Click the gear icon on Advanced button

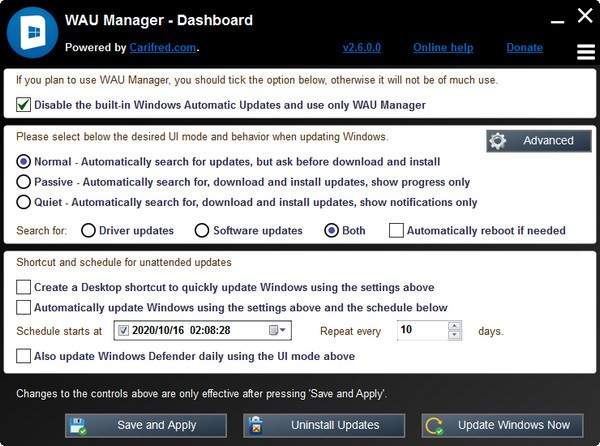(x=499, y=141)
